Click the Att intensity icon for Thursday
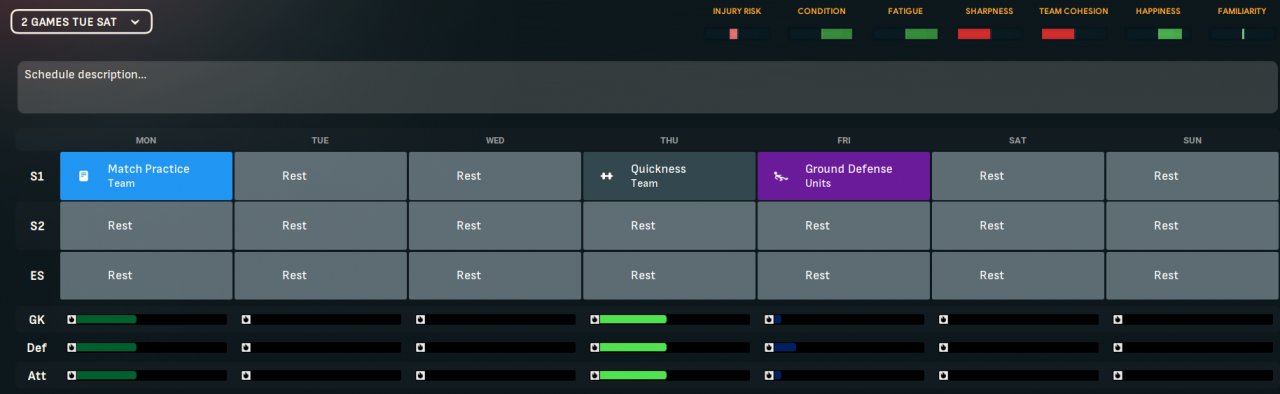The image size is (1280, 394). pos(594,376)
